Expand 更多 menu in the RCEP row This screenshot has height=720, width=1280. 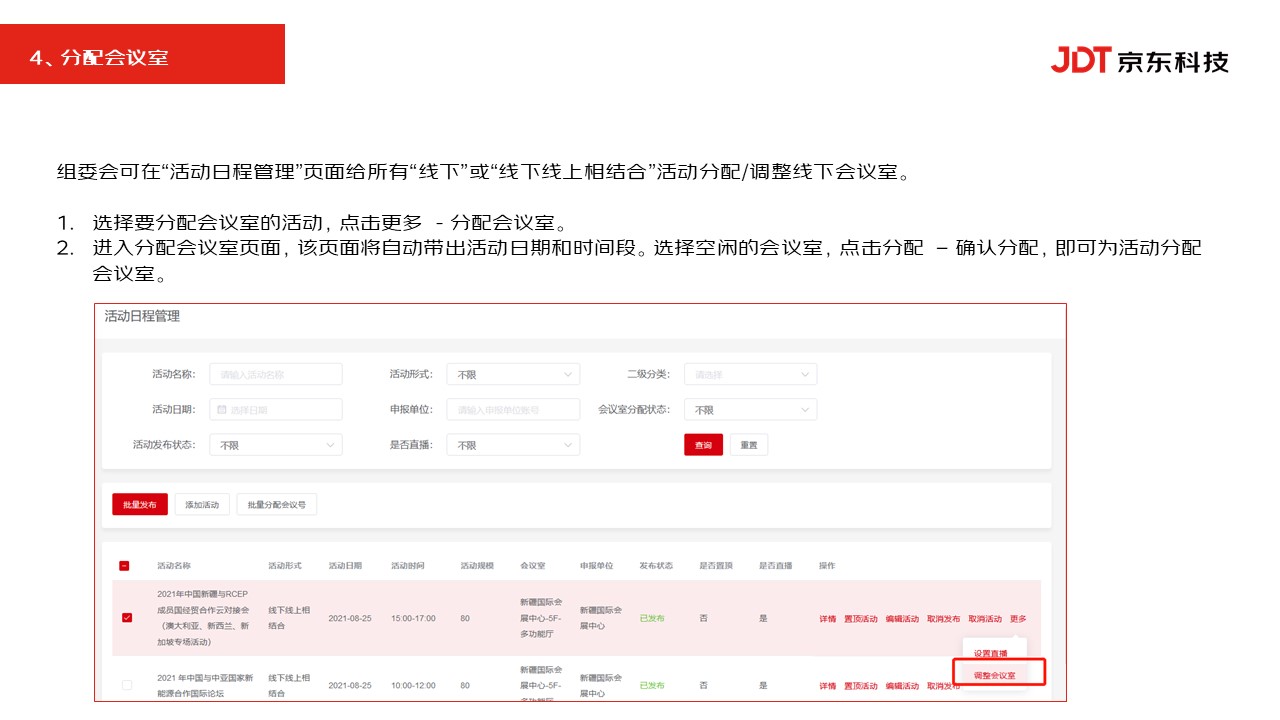1018,619
